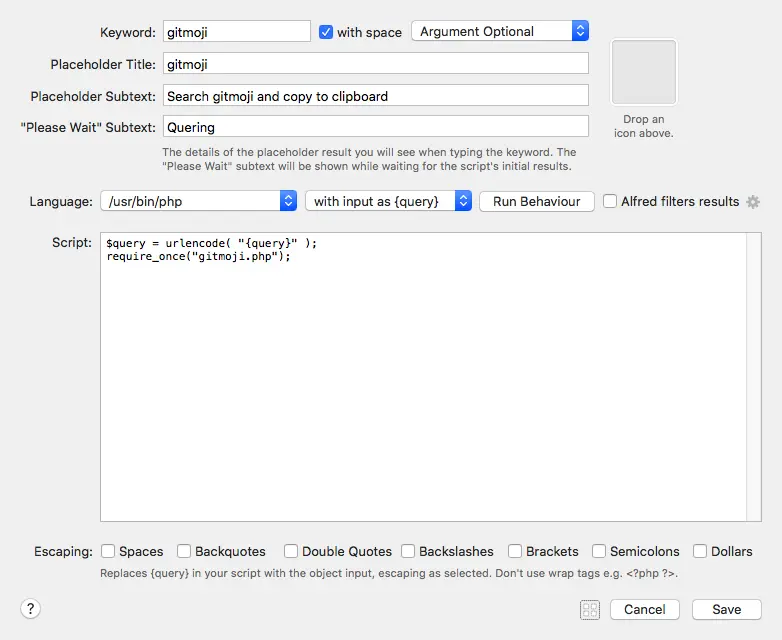Viewport: 782px width, 640px height.
Task: Enable Semicolons escaping
Action: (599, 551)
